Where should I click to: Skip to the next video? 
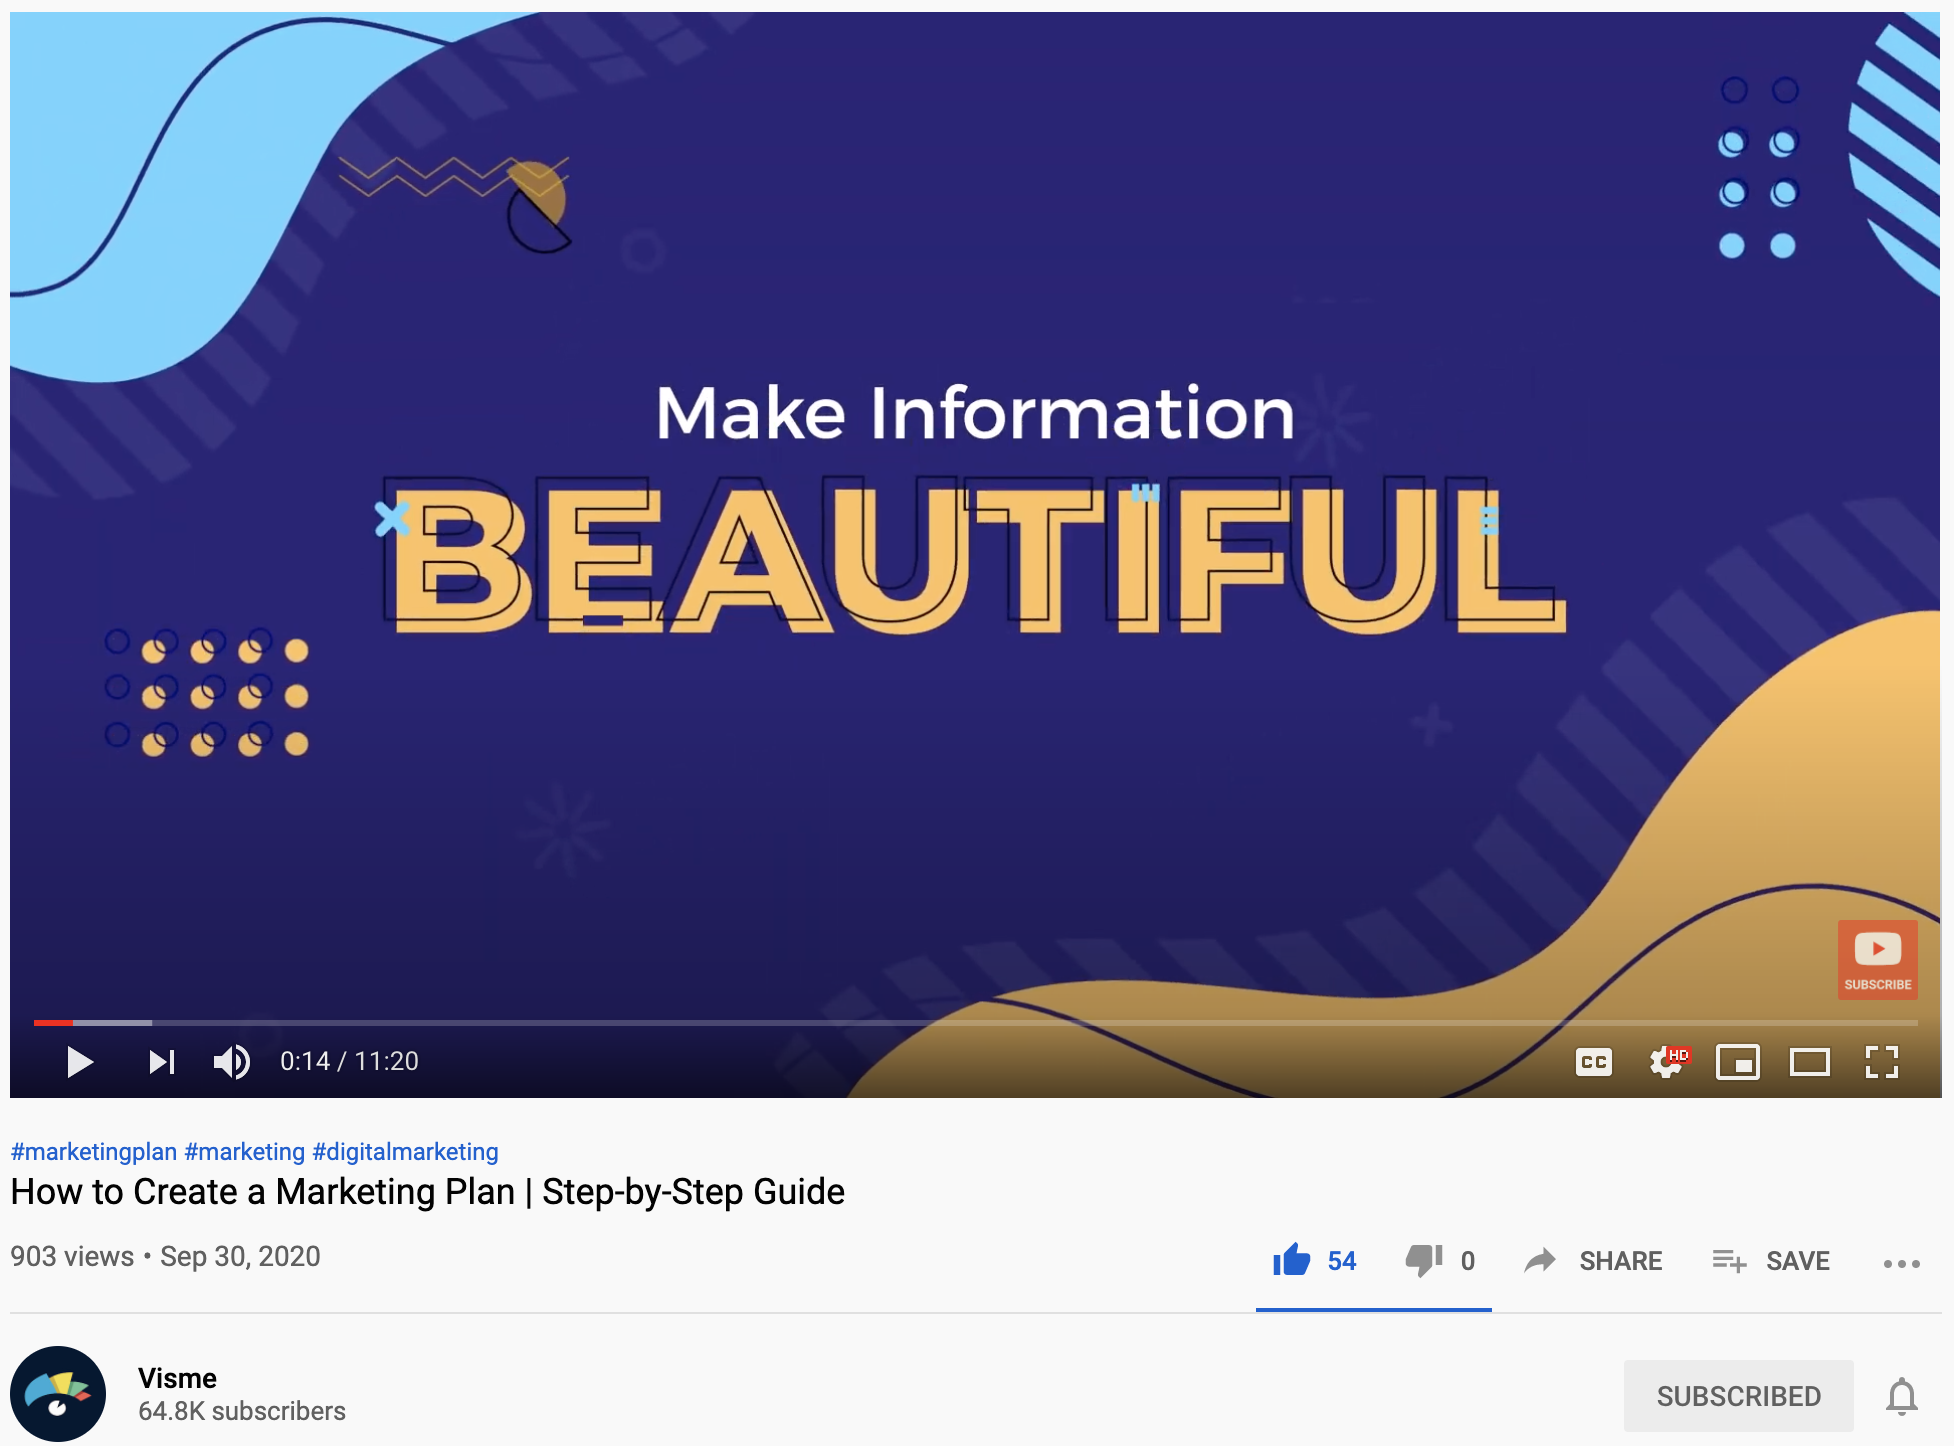(x=161, y=1061)
